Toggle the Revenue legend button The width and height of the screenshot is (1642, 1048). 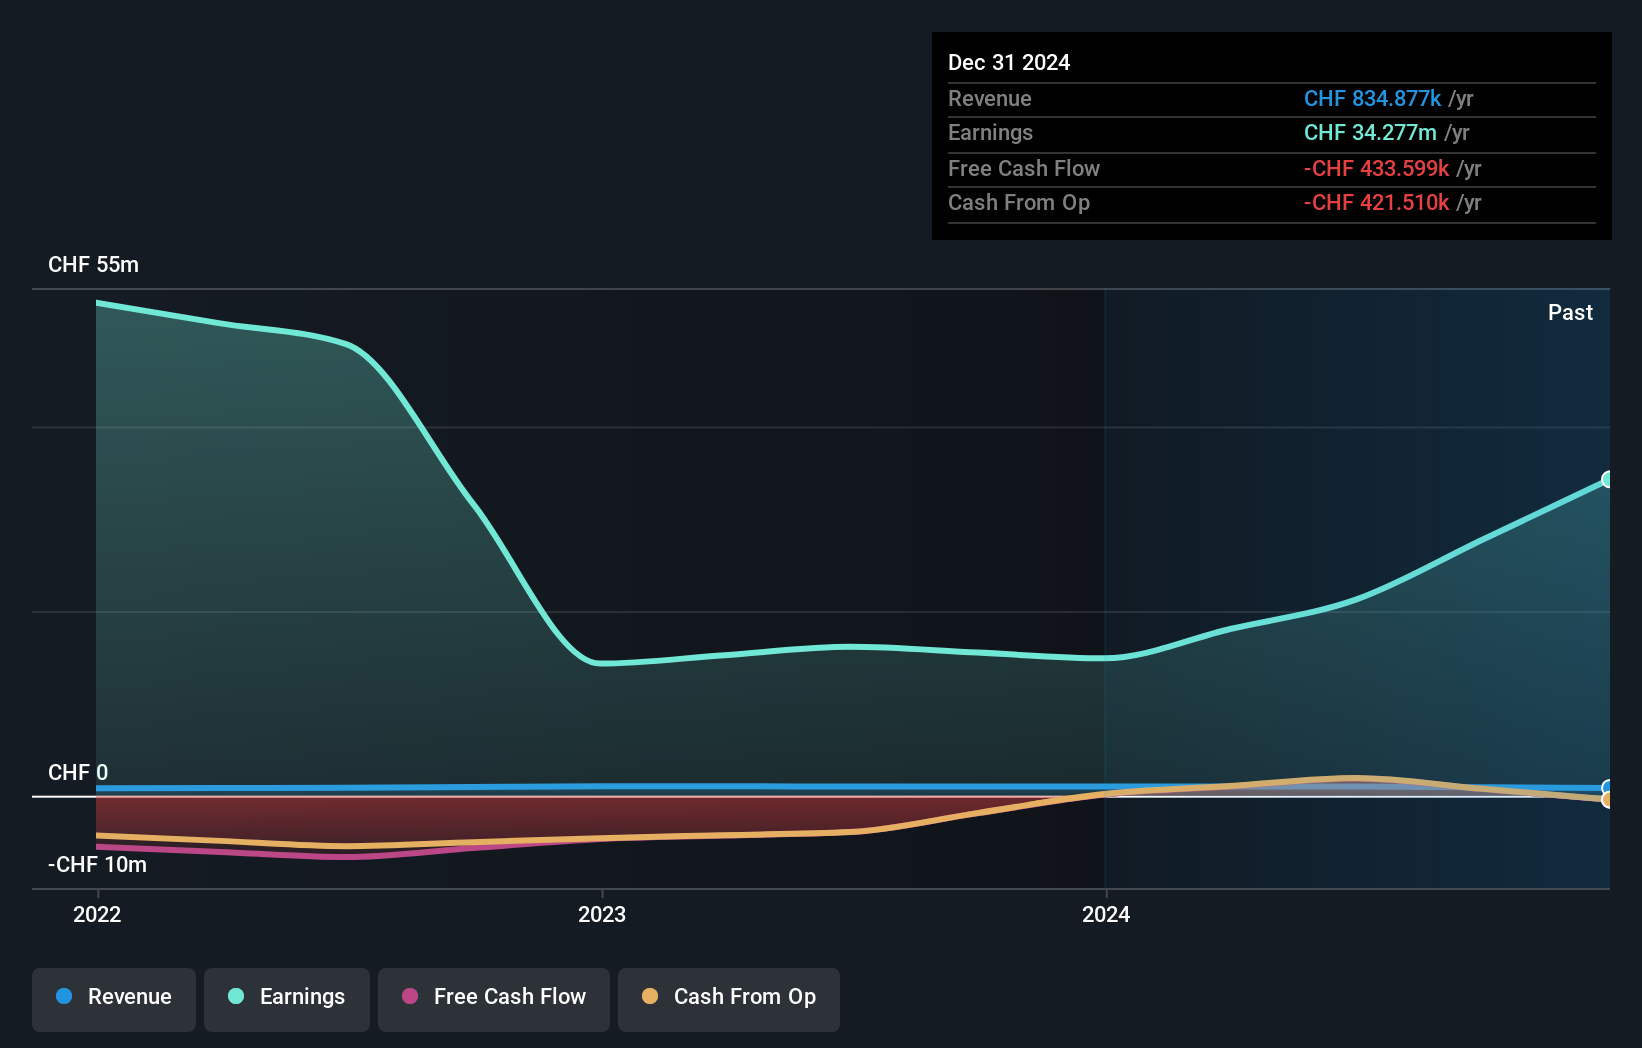tap(114, 999)
